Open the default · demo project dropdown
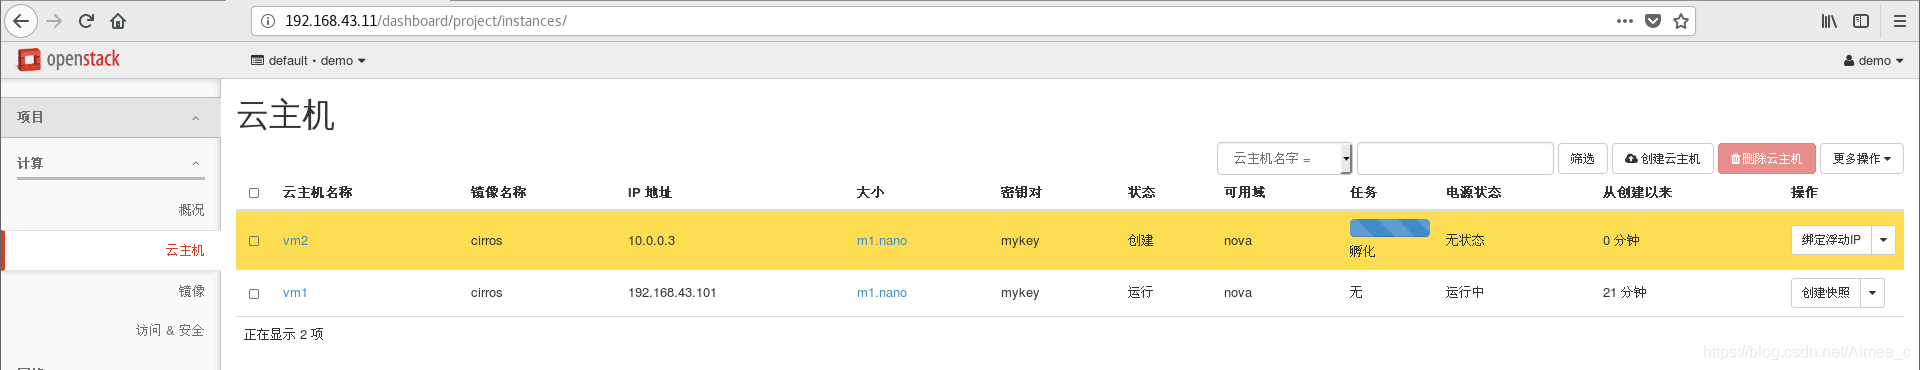This screenshot has width=1920, height=370. pyautogui.click(x=308, y=61)
